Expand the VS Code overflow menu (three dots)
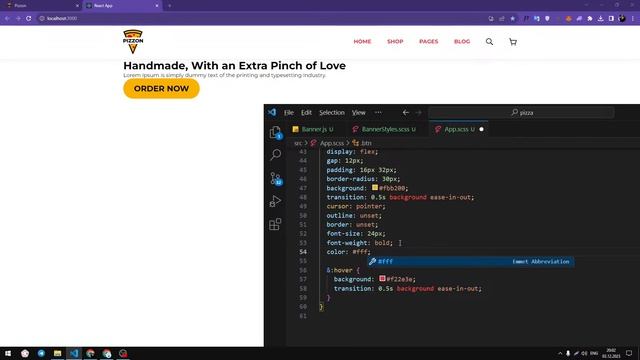This screenshot has width=640, height=360. [x=378, y=113]
